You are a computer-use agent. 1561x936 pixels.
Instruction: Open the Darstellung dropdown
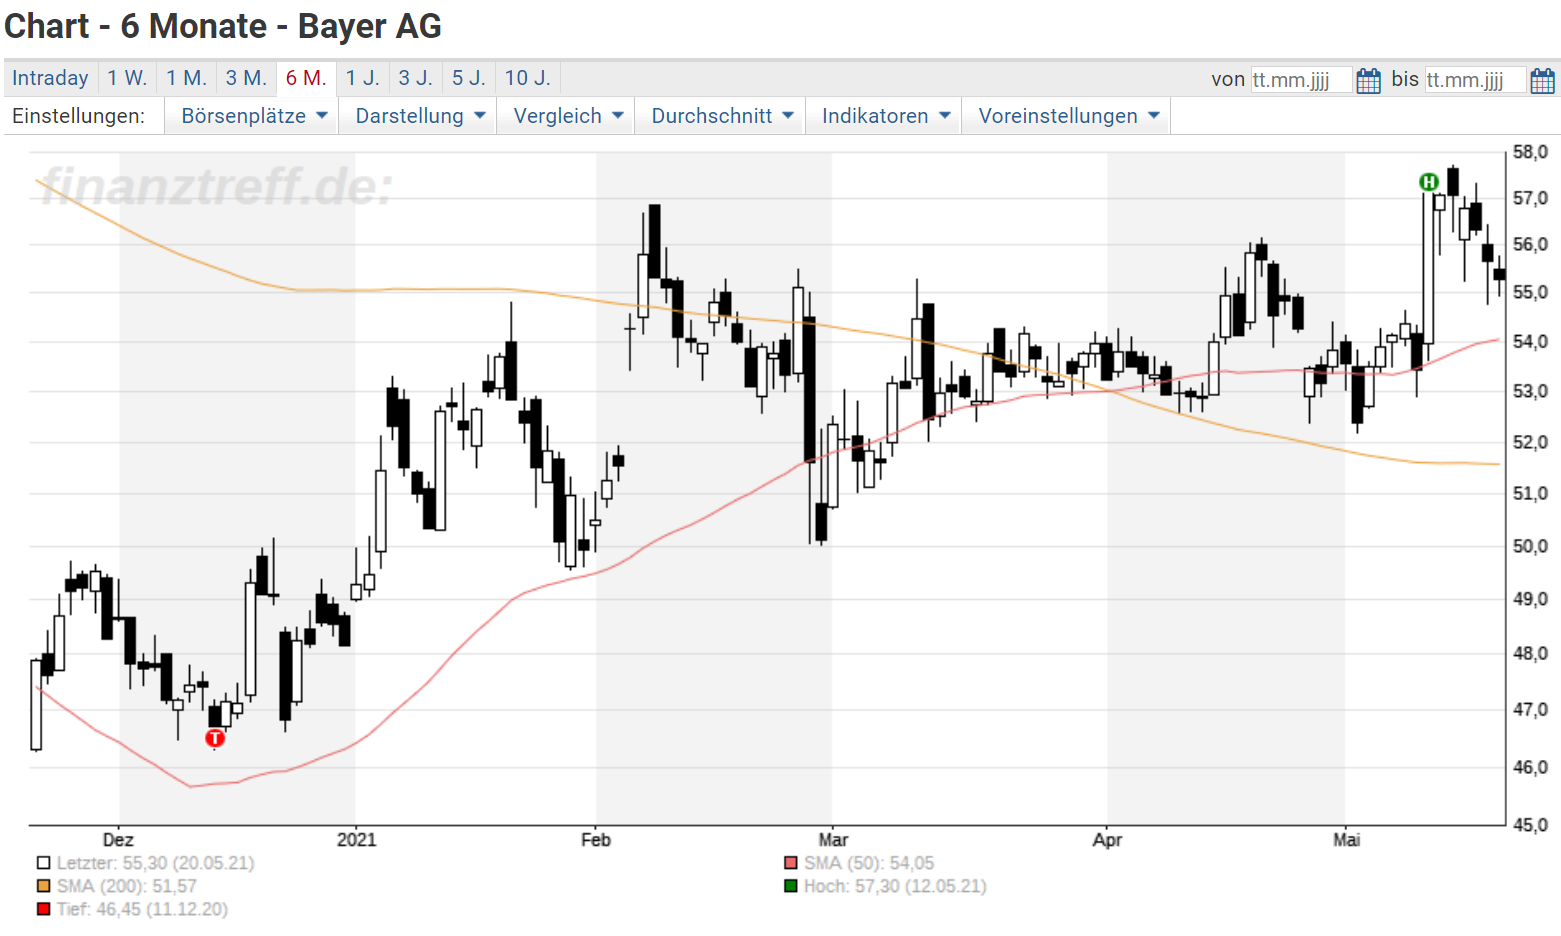418,116
